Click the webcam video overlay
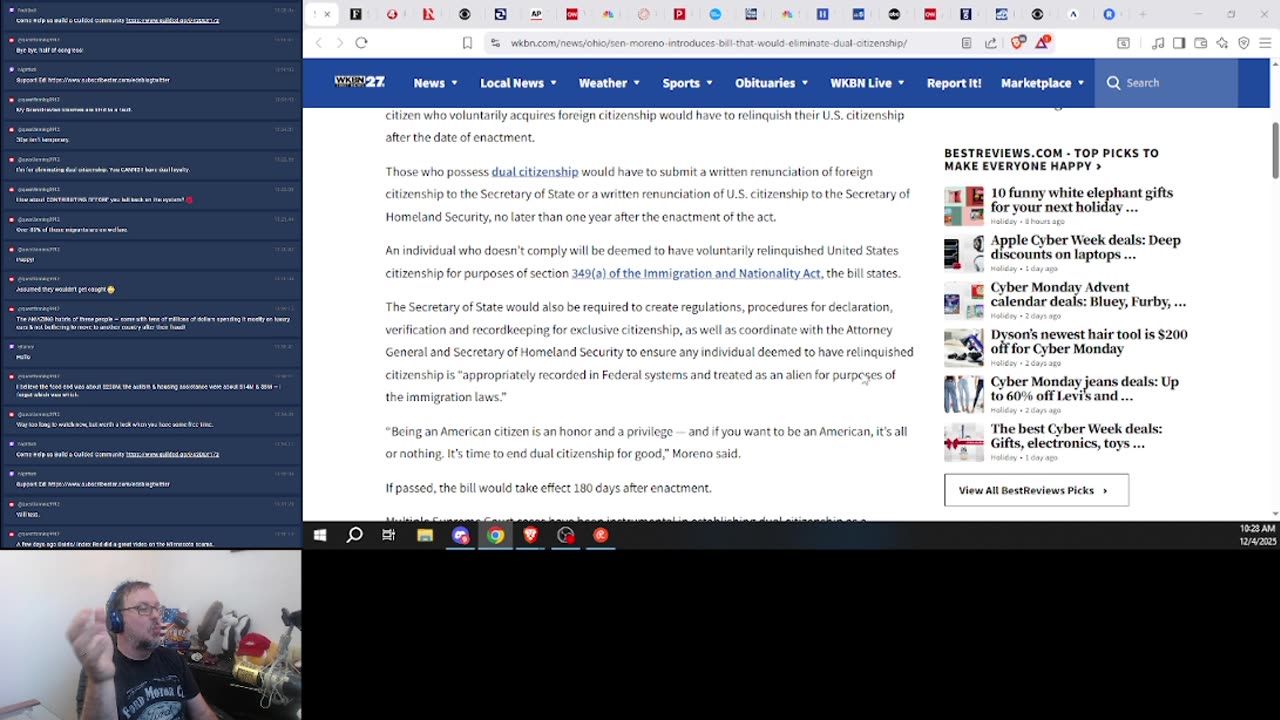This screenshot has width=1280, height=720. 150,634
